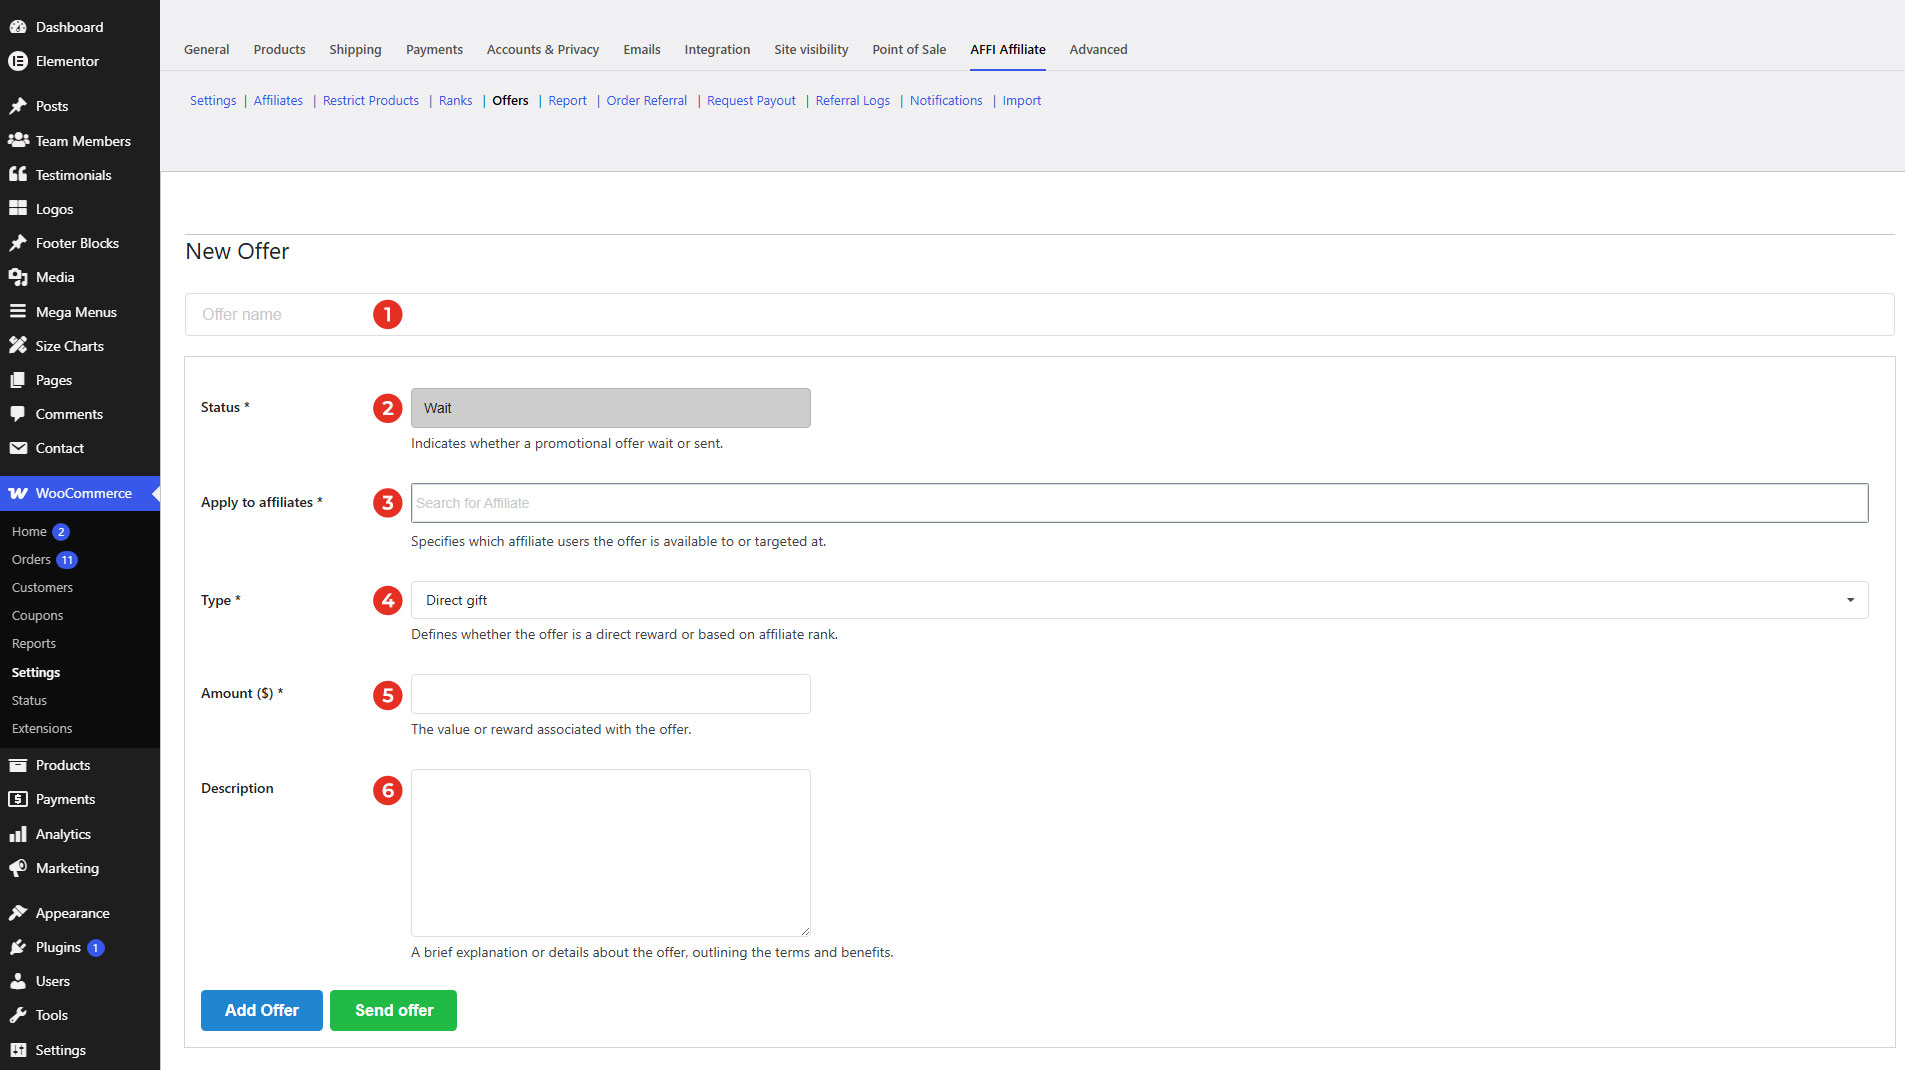Click the Team Members people icon

pyautogui.click(x=18, y=141)
